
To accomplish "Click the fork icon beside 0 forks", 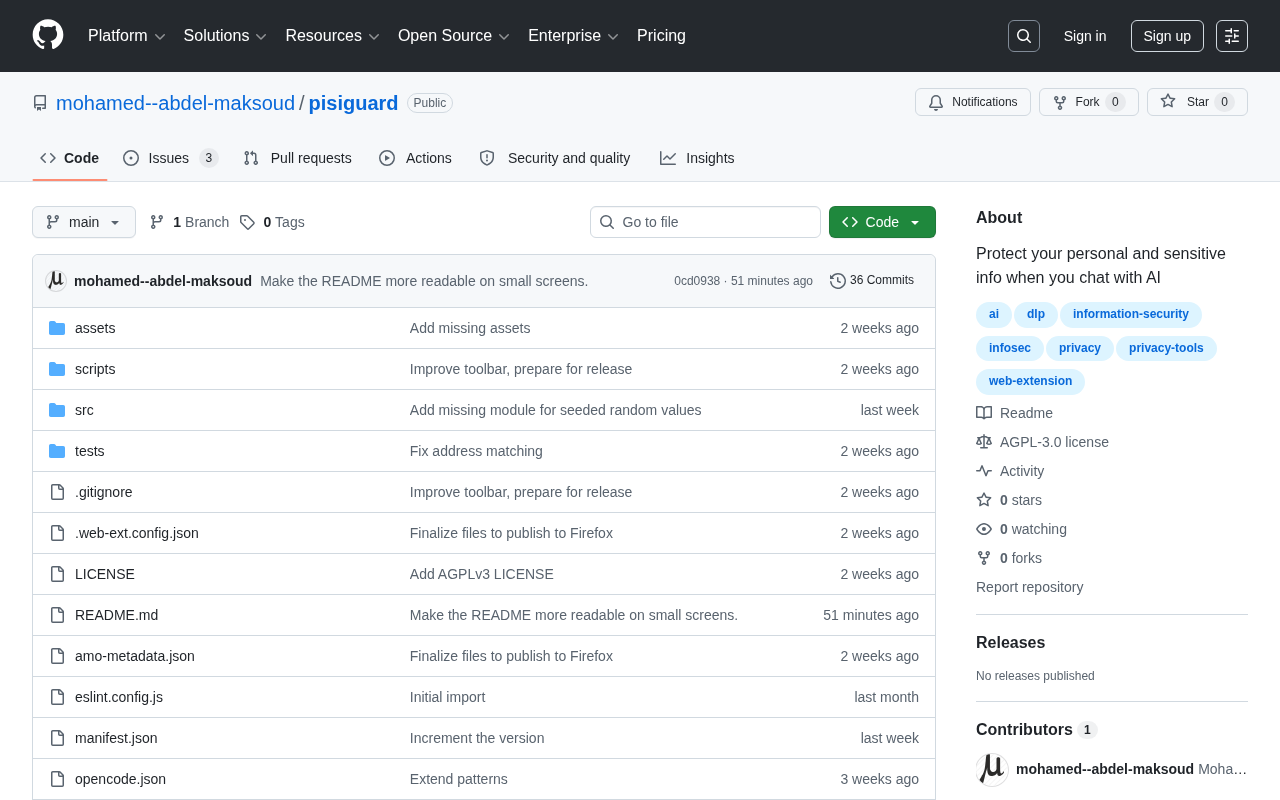I will pos(984,558).
